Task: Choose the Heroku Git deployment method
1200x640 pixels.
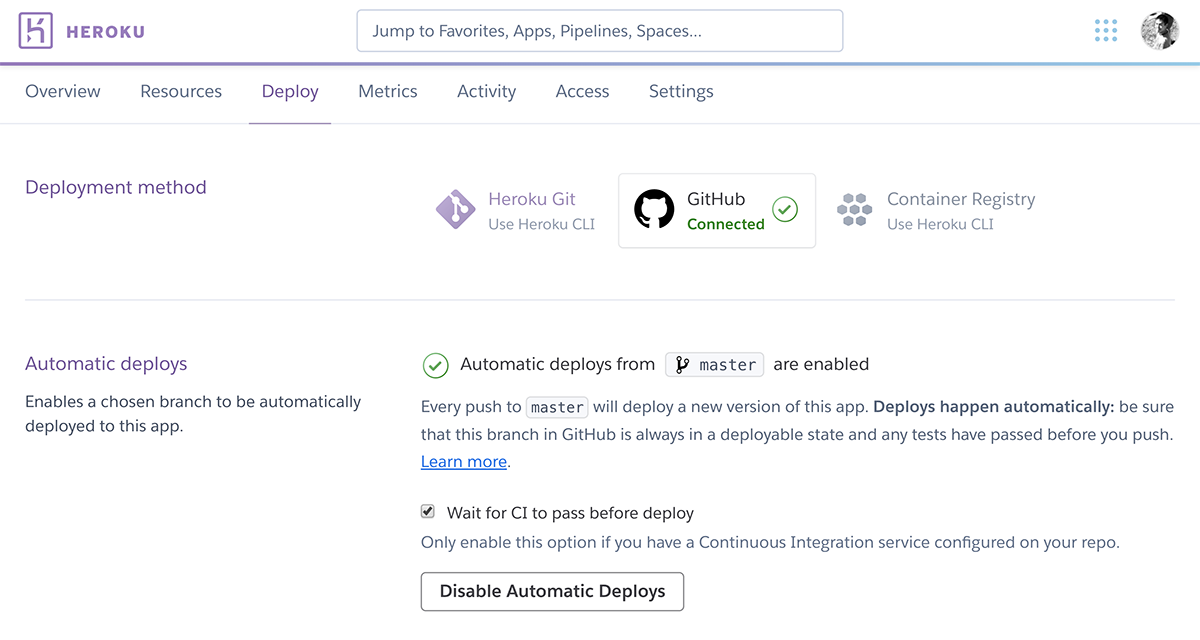Action: (516, 210)
